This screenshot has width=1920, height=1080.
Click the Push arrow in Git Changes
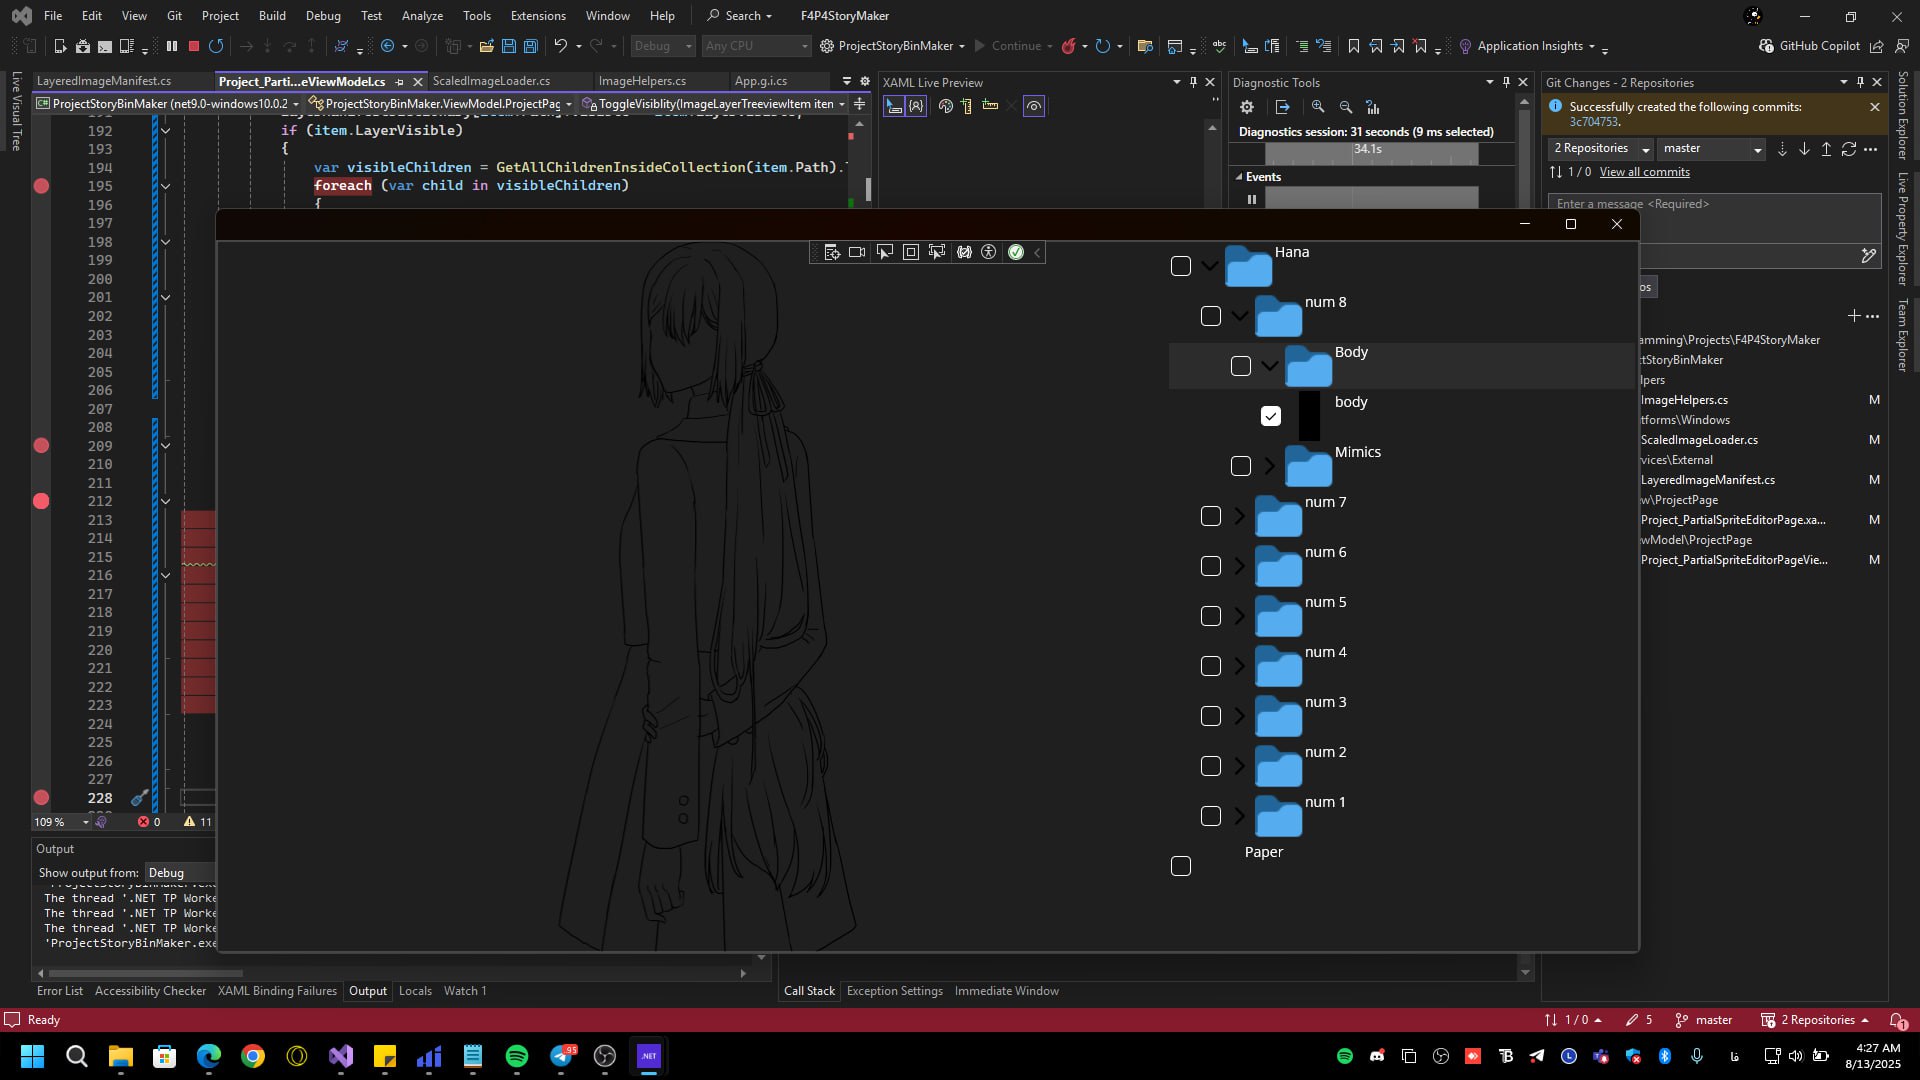(1826, 149)
